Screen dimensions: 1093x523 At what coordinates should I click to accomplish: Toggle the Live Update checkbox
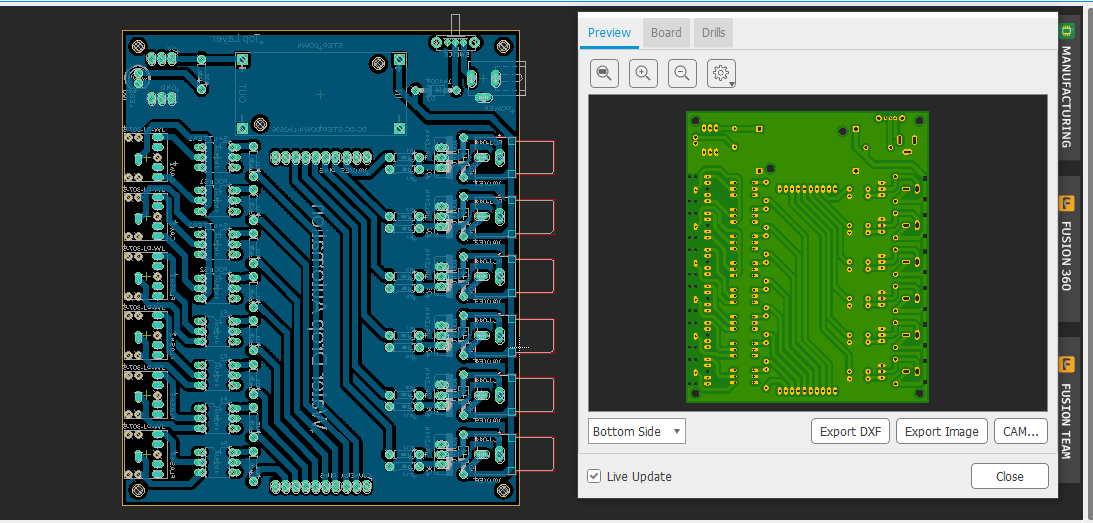point(594,476)
